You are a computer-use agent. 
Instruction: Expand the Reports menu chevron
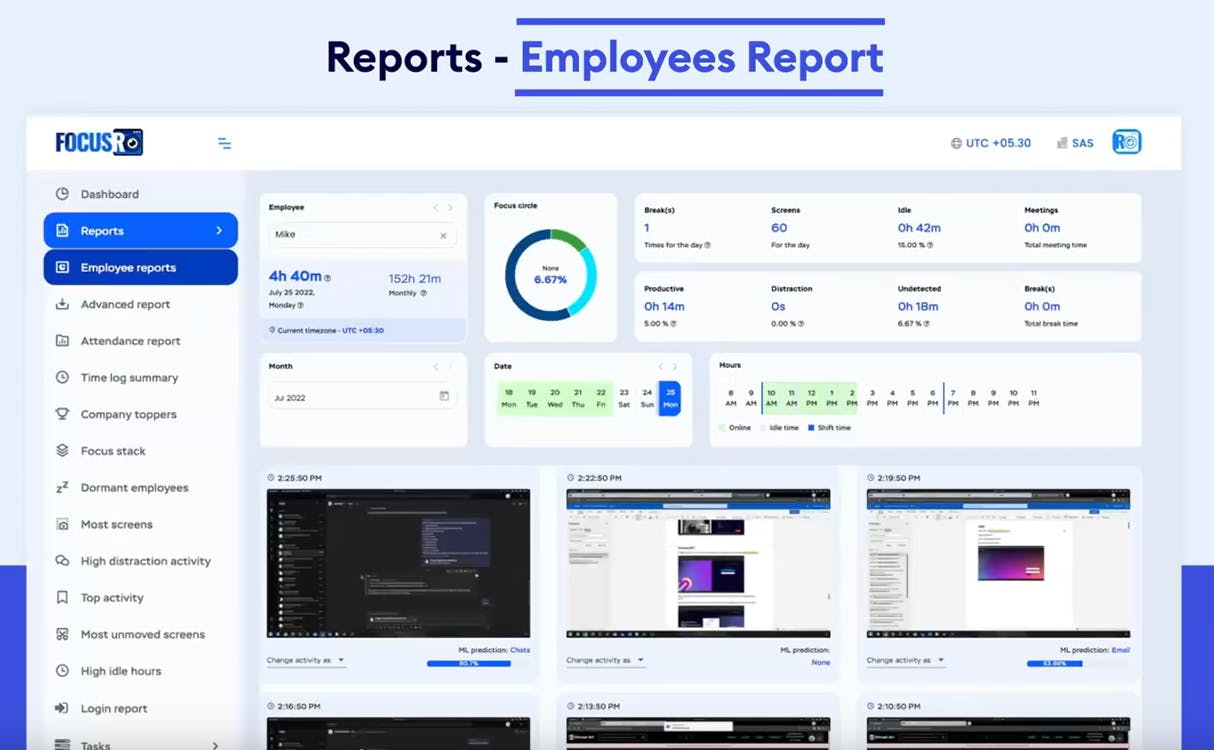[219, 231]
